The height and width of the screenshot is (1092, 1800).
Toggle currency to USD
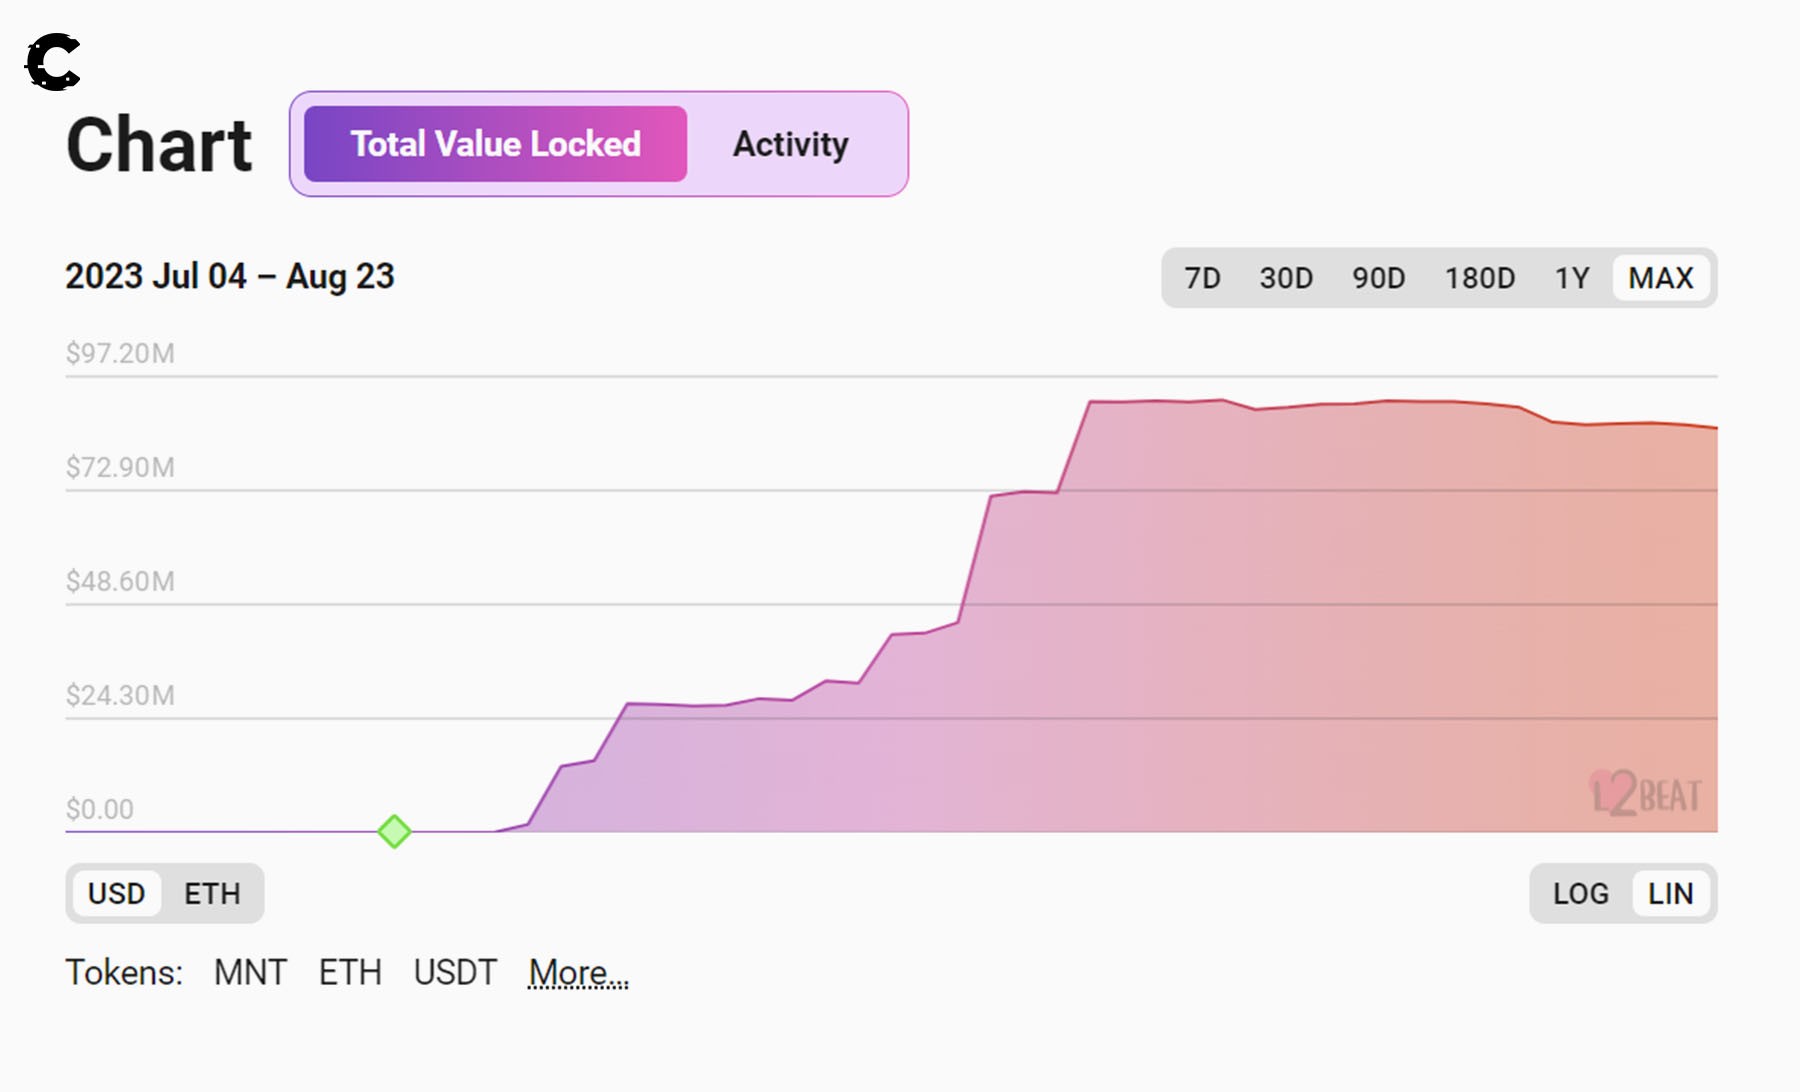pyautogui.click(x=117, y=893)
